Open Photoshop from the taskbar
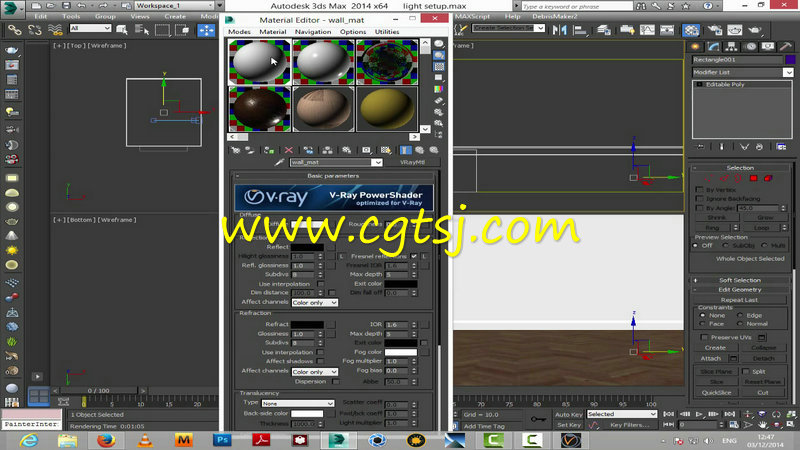 pyautogui.click(x=222, y=440)
